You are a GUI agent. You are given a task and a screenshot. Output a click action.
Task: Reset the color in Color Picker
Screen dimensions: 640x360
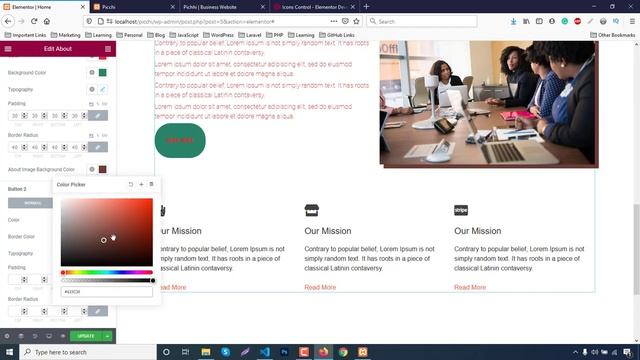(x=131, y=184)
